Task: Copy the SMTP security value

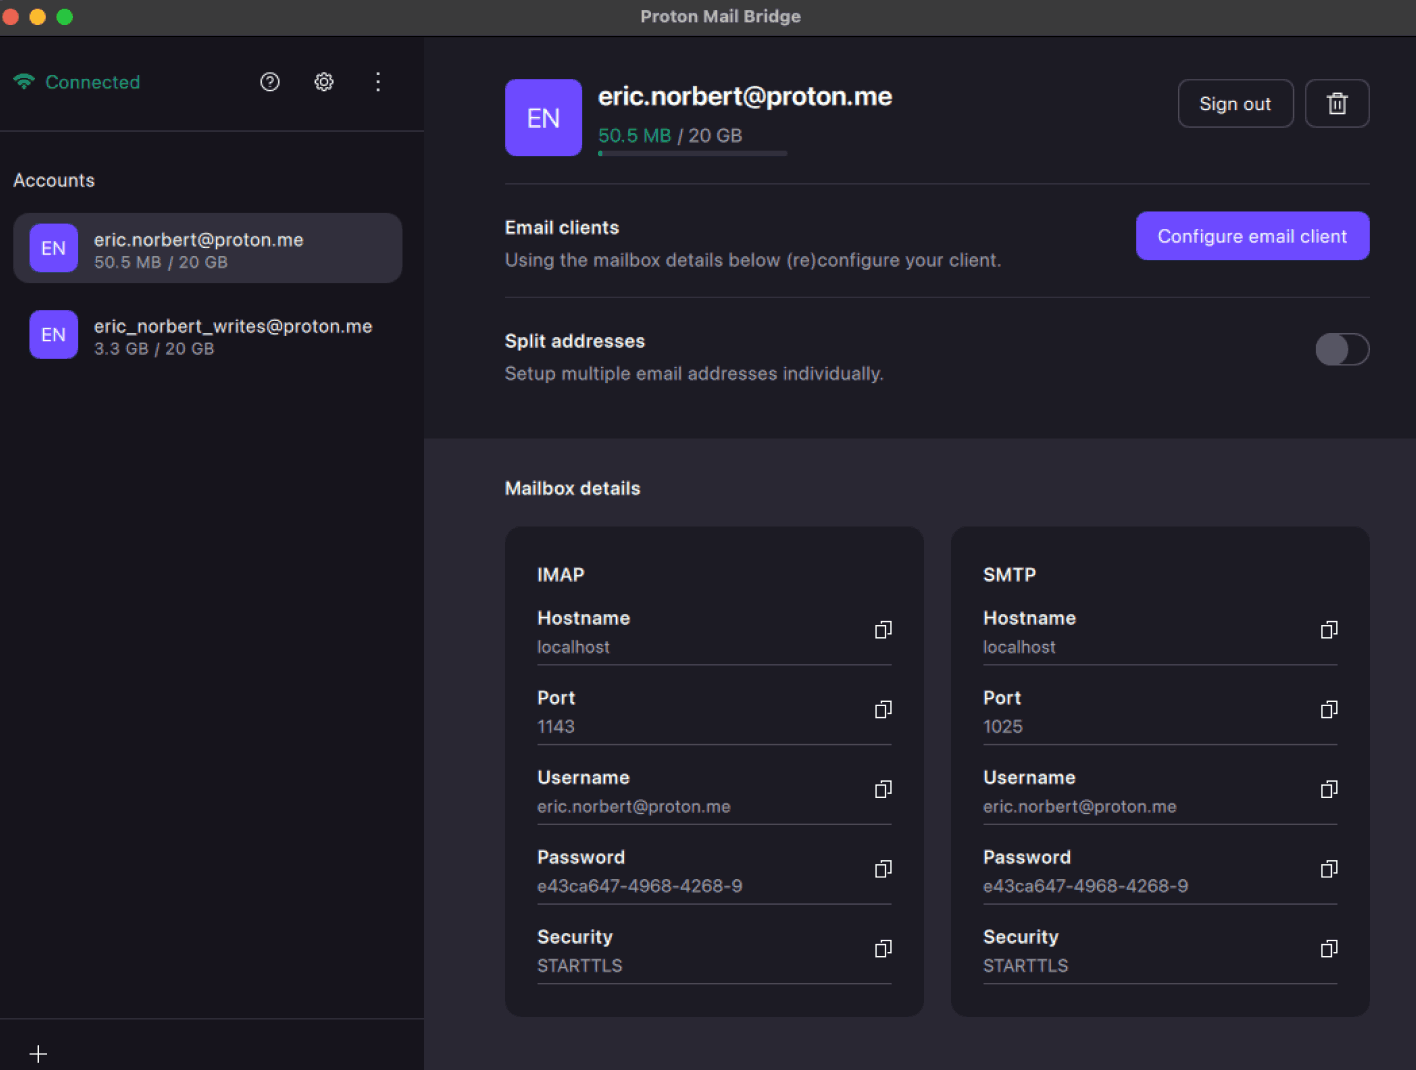Action: click(x=1329, y=949)
